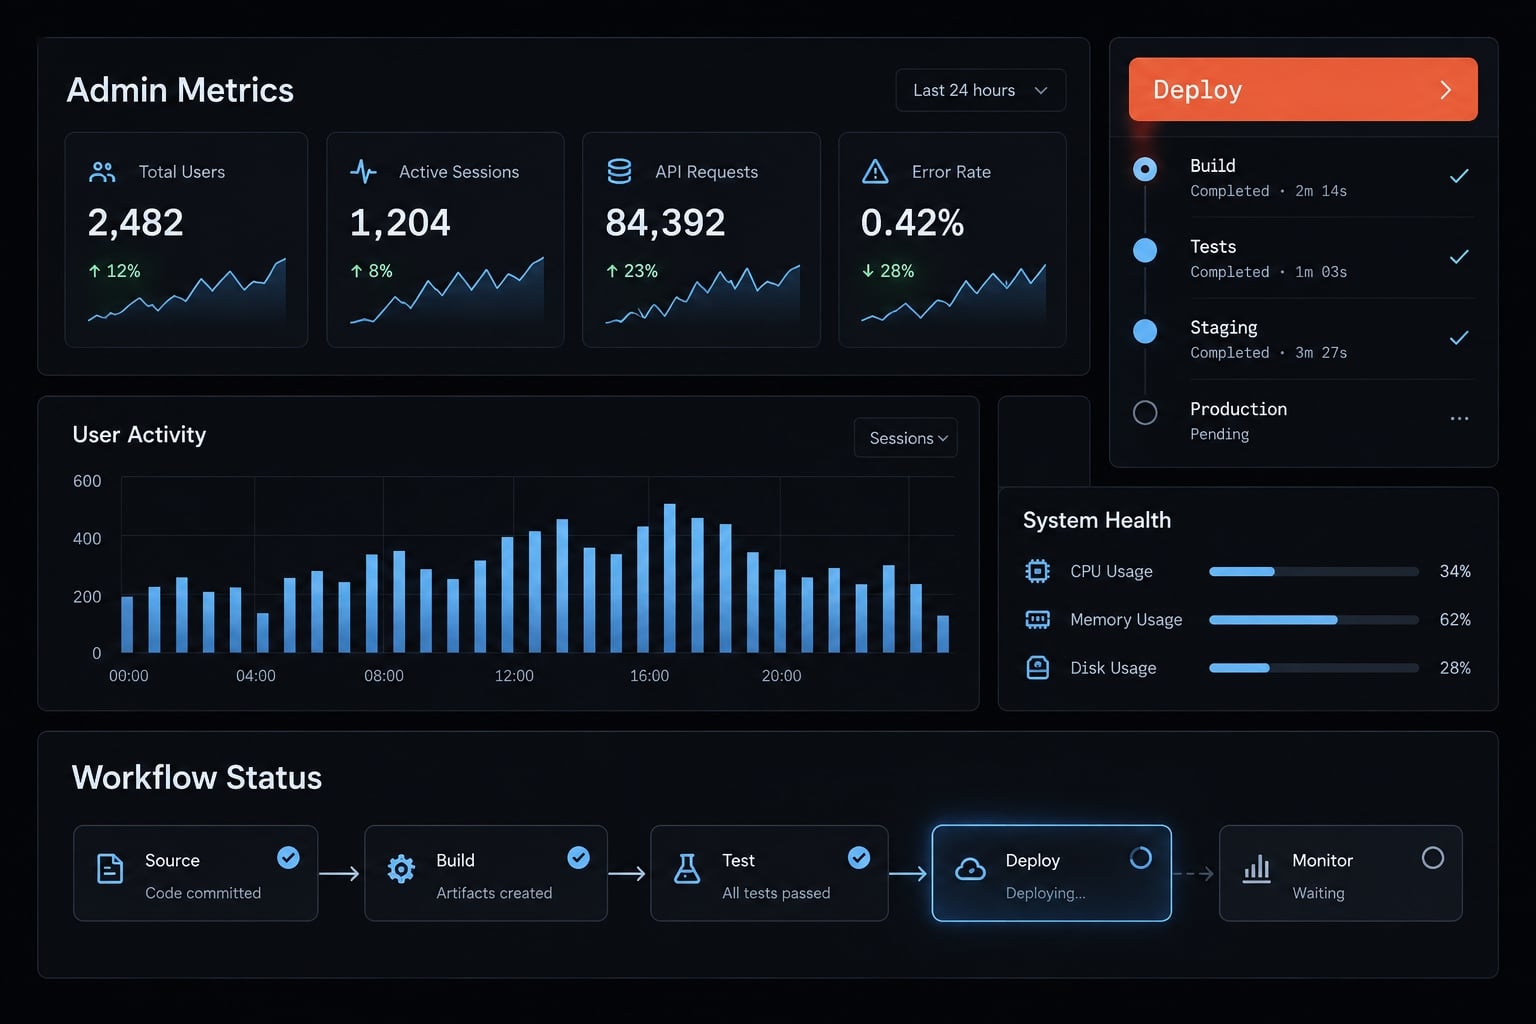Toggle the Source completed check badge
This screenshot has width=1536, height=1024.
[288, 858]
